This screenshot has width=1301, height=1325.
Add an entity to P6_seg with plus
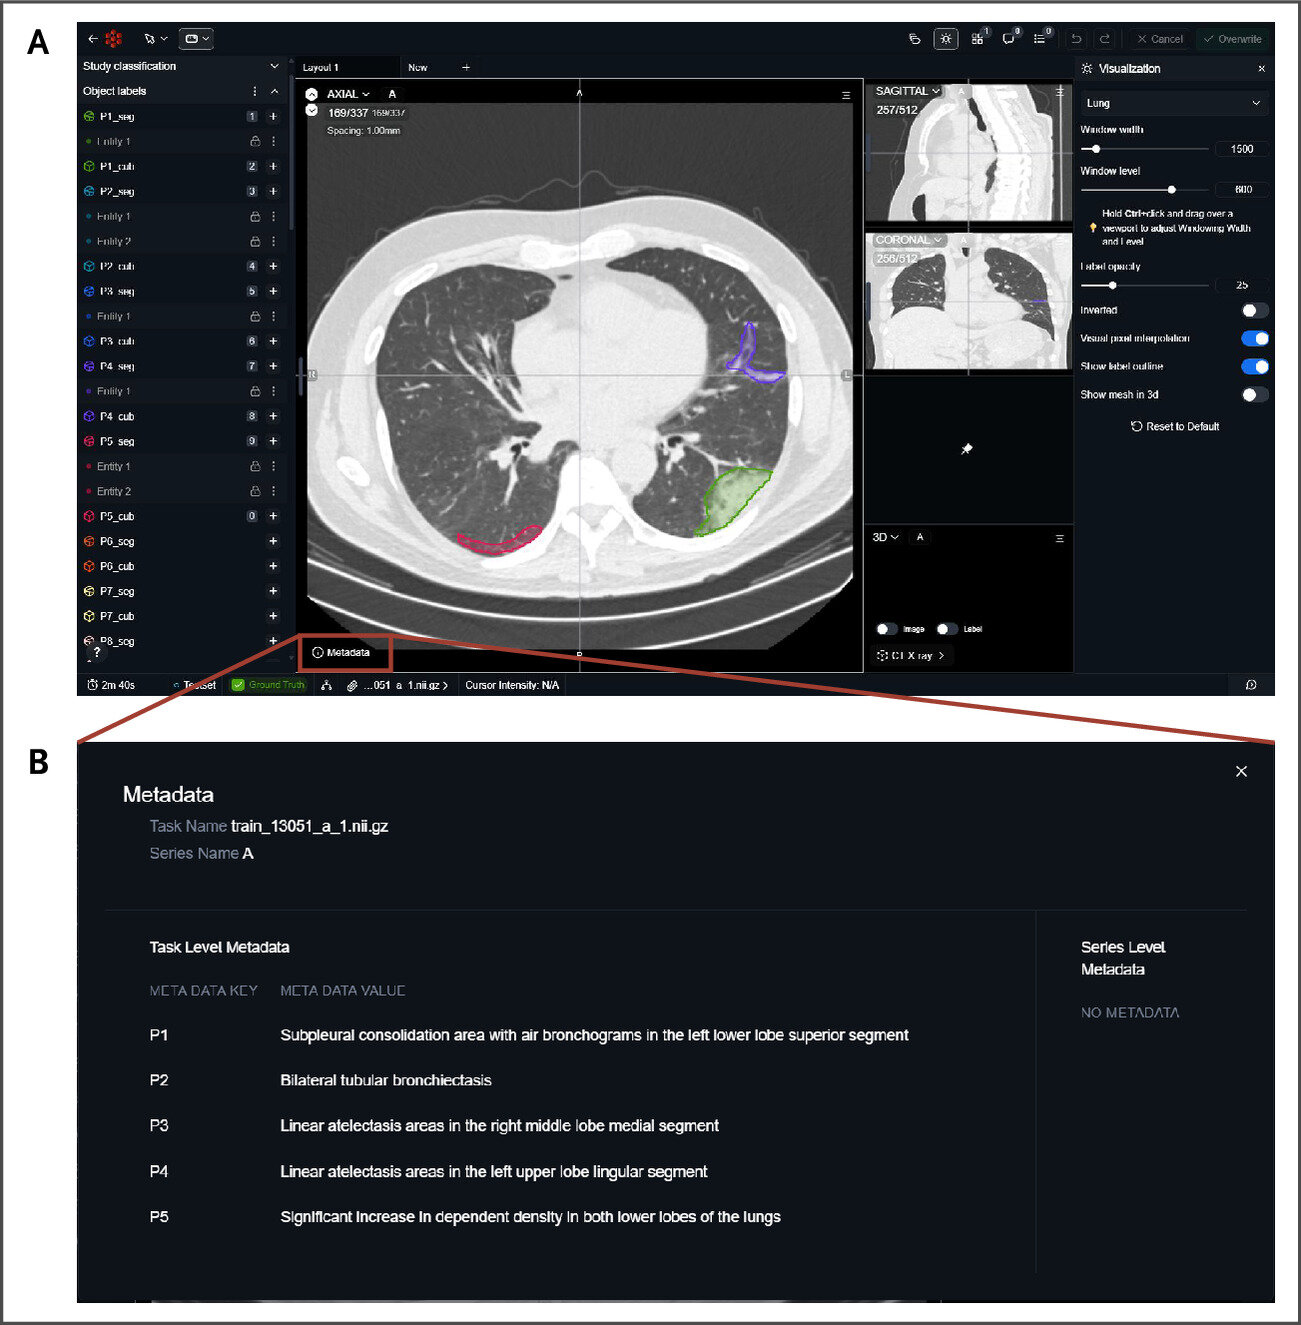click(273, 541)
